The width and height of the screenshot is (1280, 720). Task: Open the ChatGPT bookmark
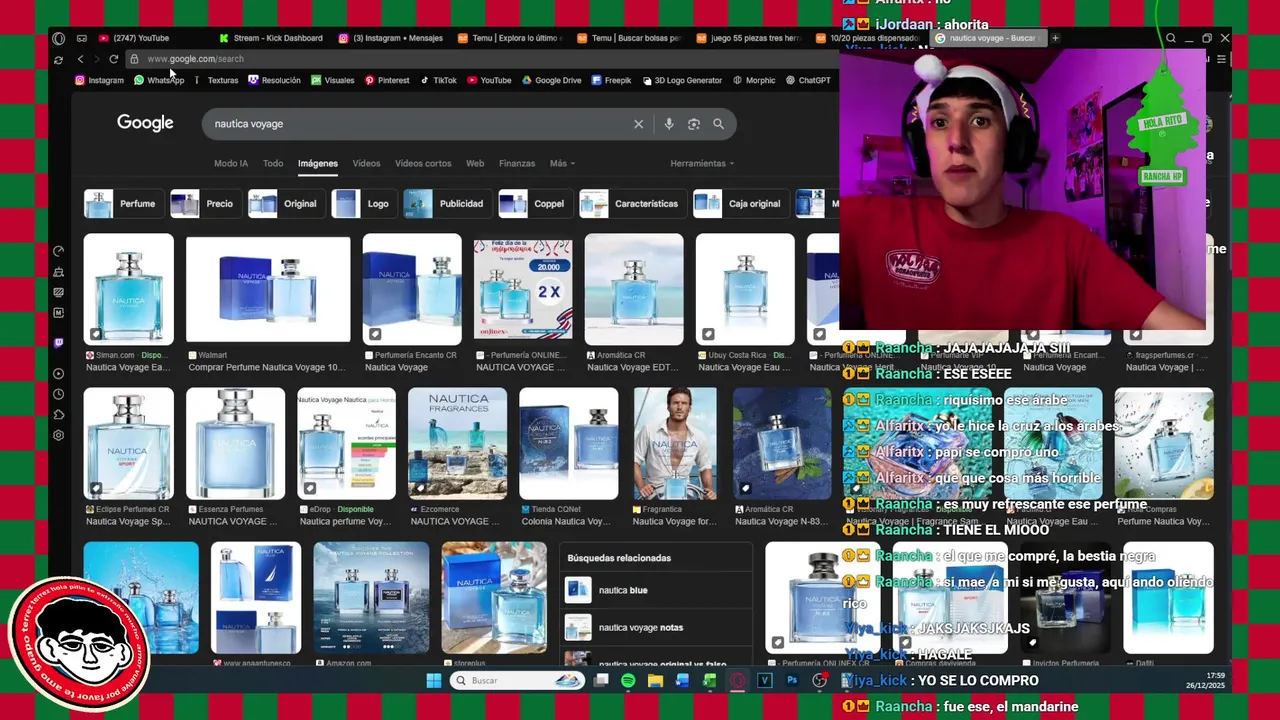point(808,80)
